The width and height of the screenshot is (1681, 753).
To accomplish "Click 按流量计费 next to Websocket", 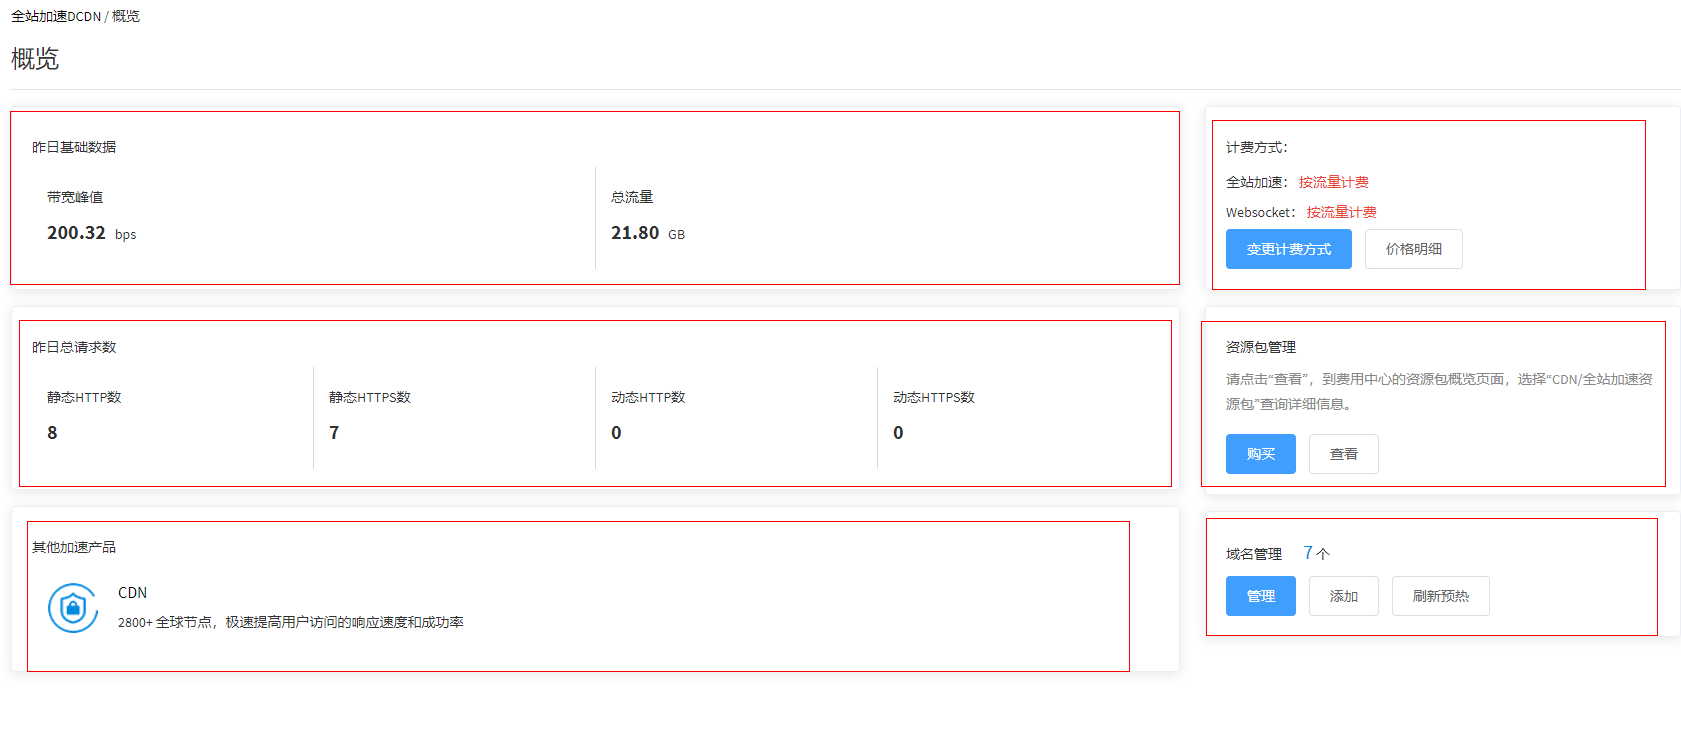I will pyautogui.click(x=1341, y=212).
